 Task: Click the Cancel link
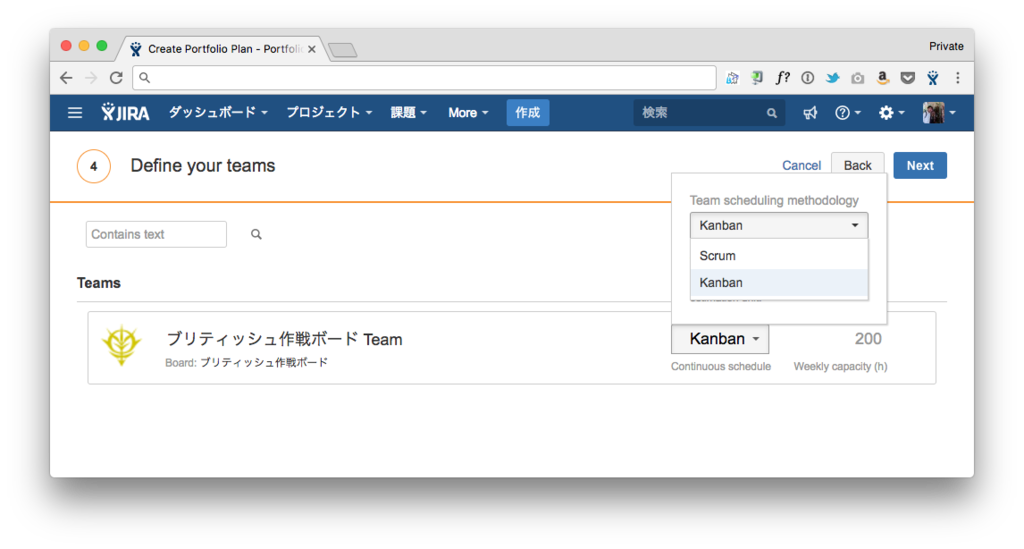(801, 166)
